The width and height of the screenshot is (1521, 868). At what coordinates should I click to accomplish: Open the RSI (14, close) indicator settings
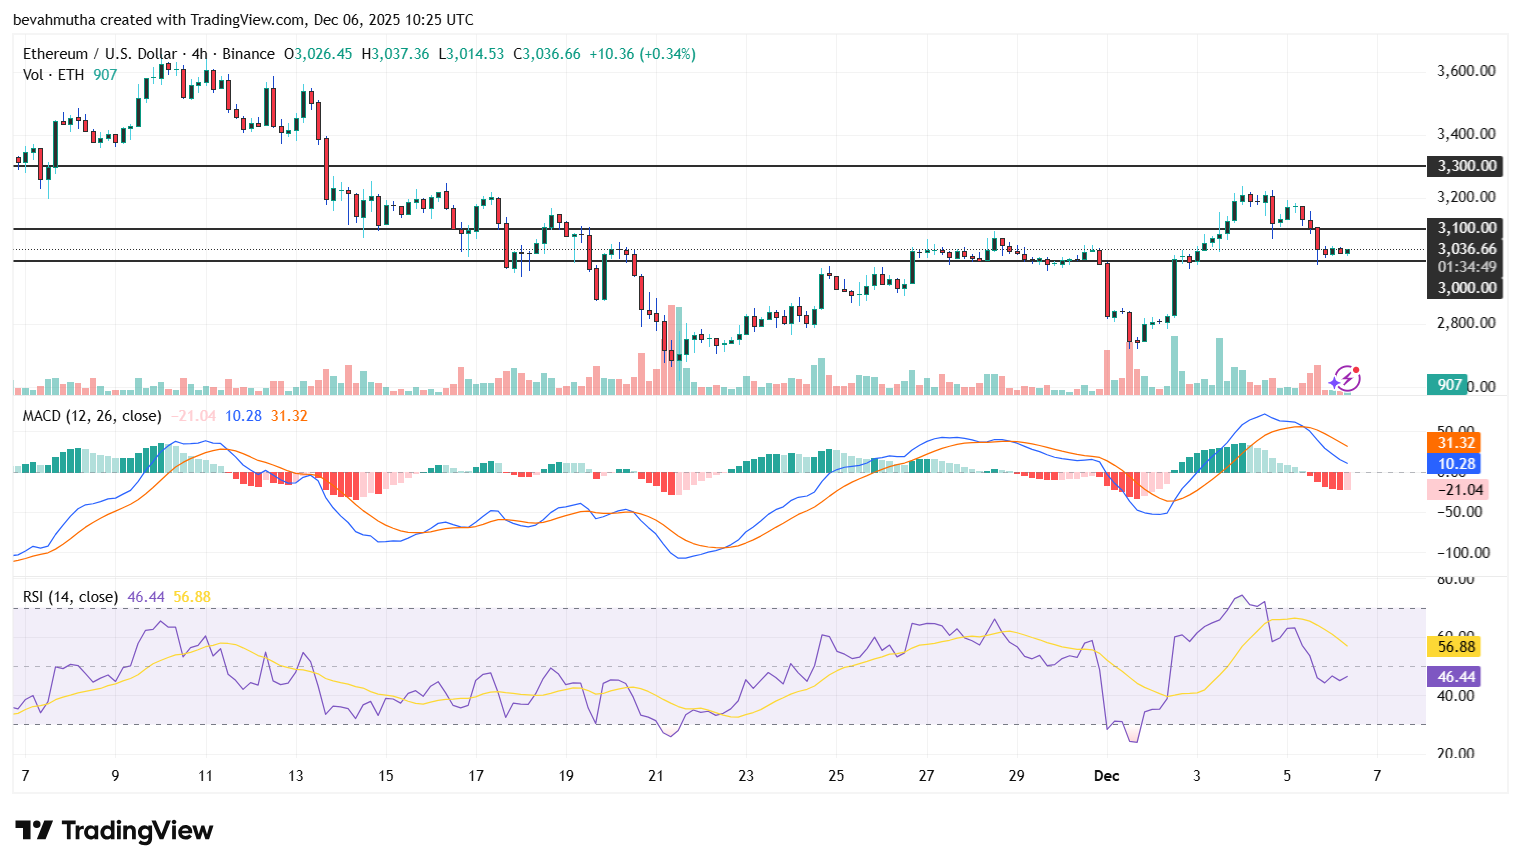coord(70,595)
